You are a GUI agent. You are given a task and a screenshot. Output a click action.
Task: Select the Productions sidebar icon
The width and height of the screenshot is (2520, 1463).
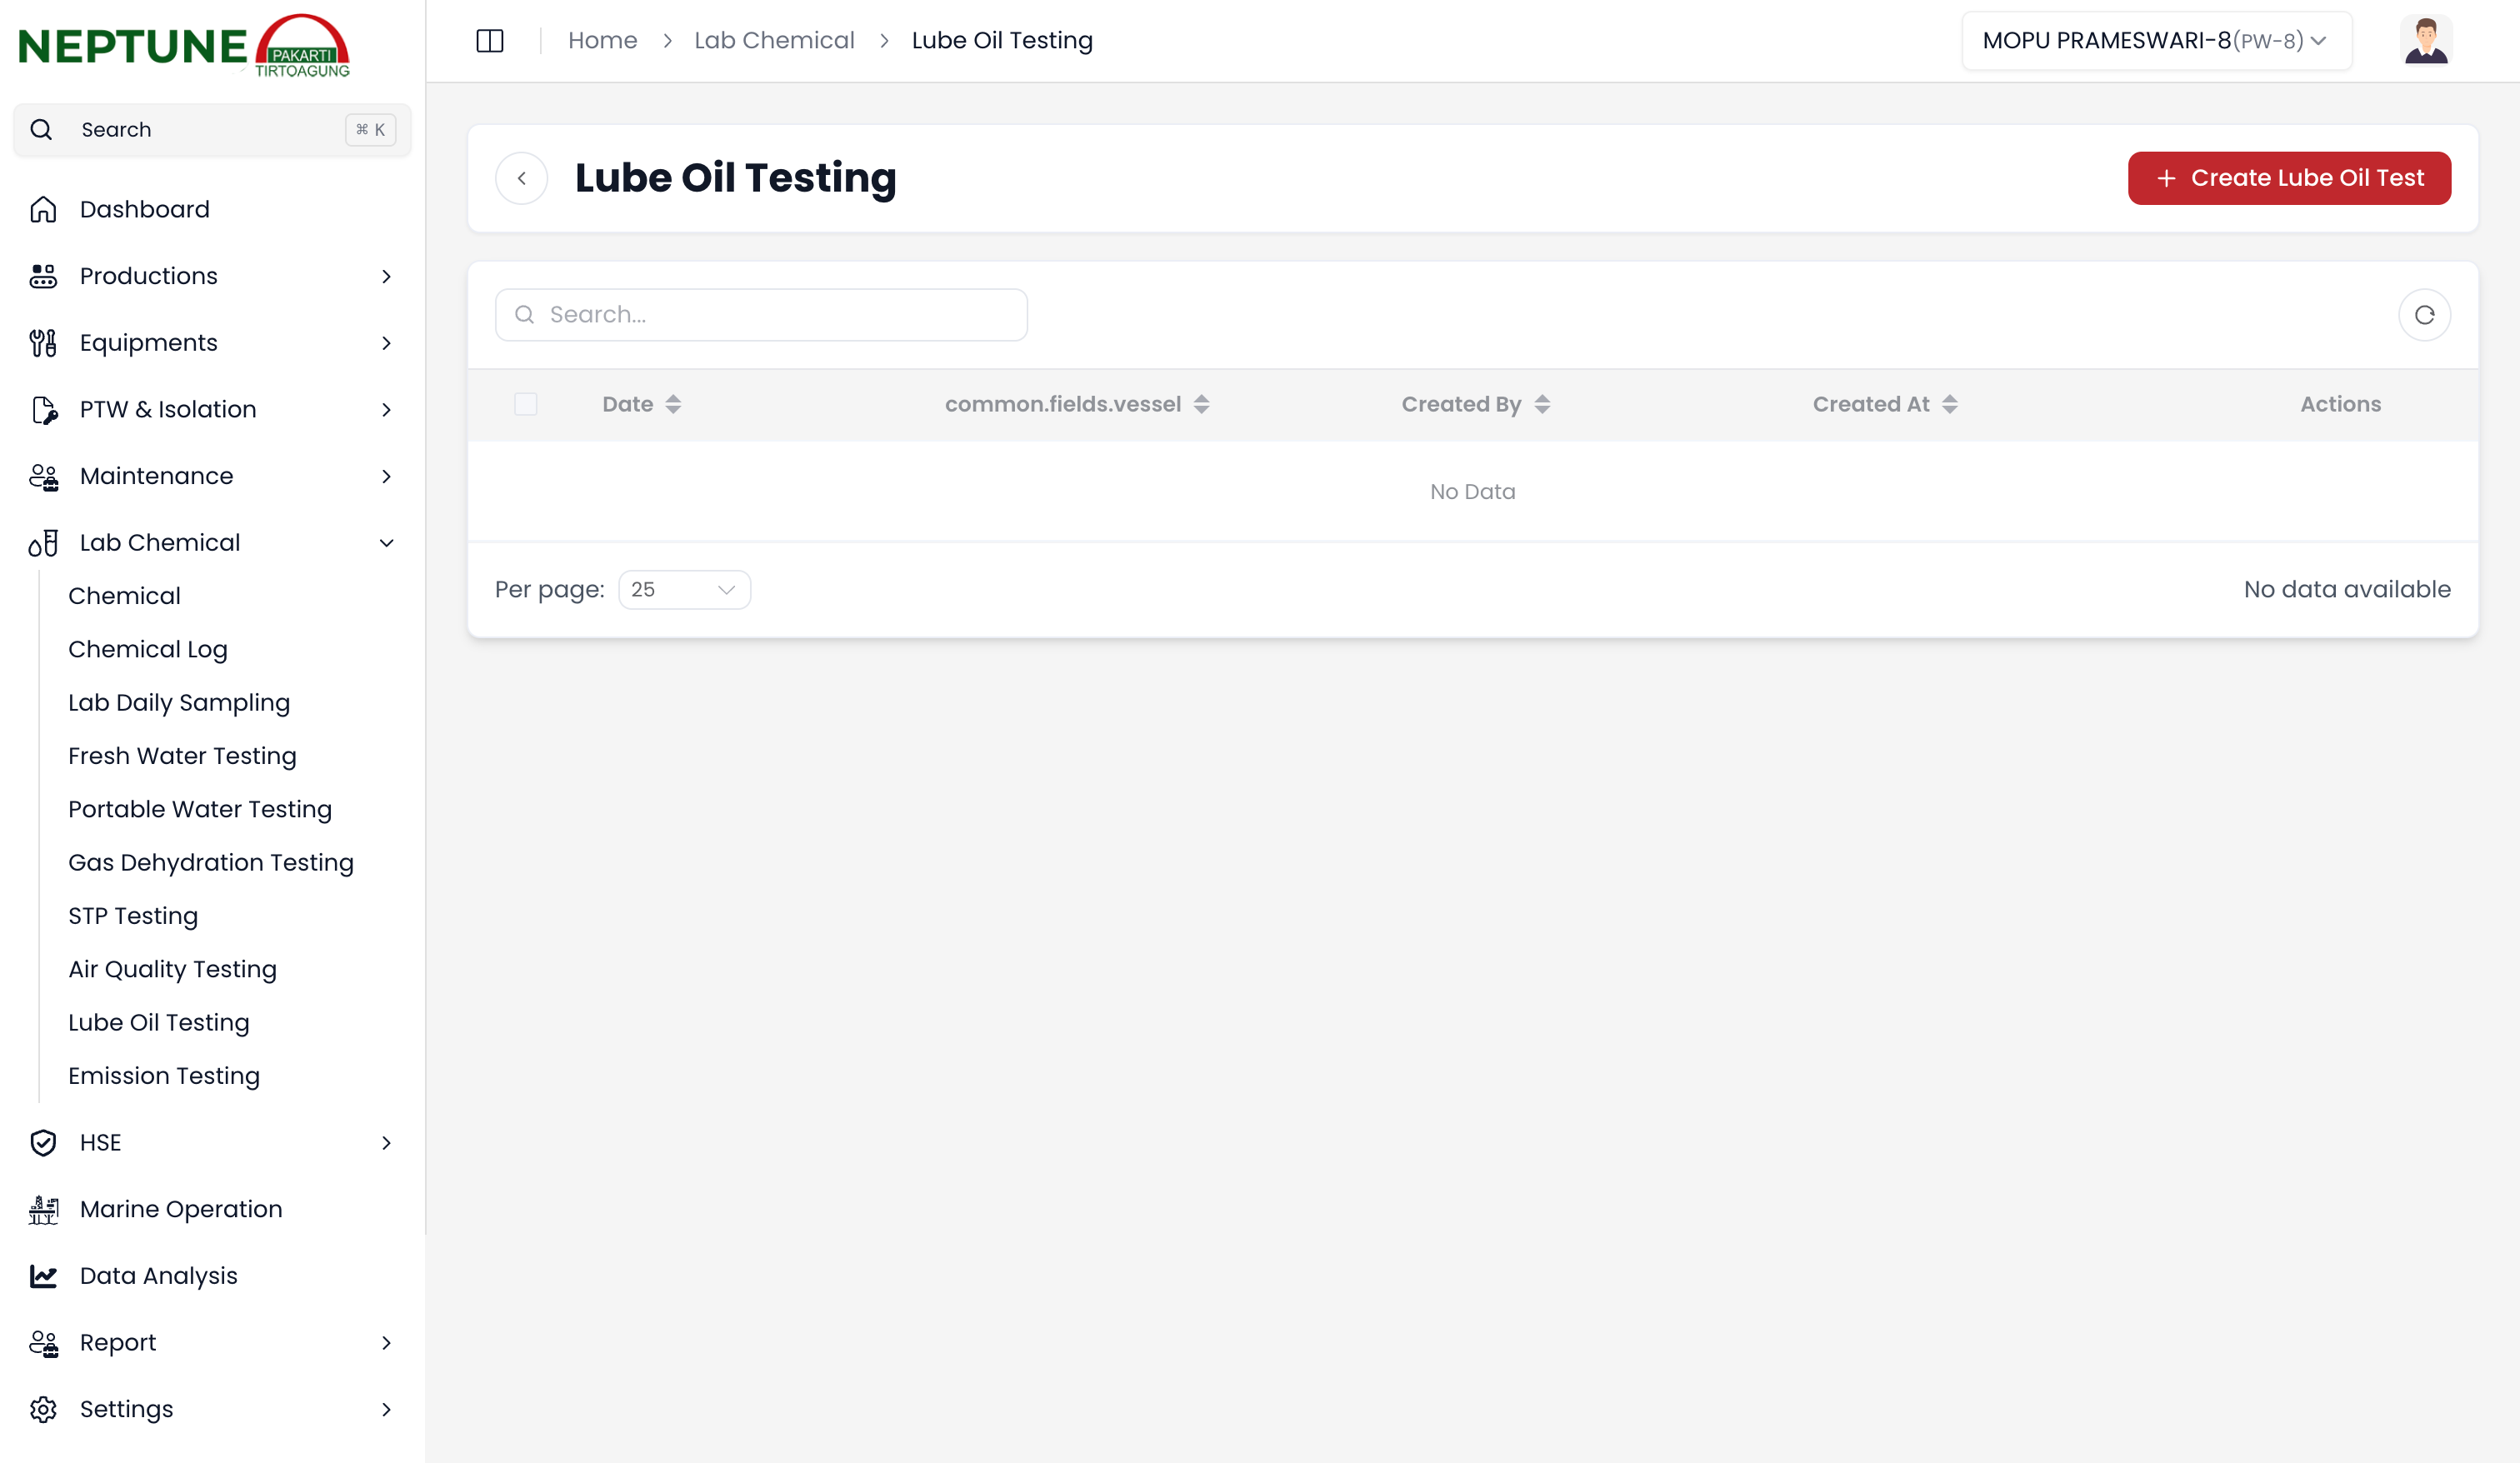click(x=43, y=276)
